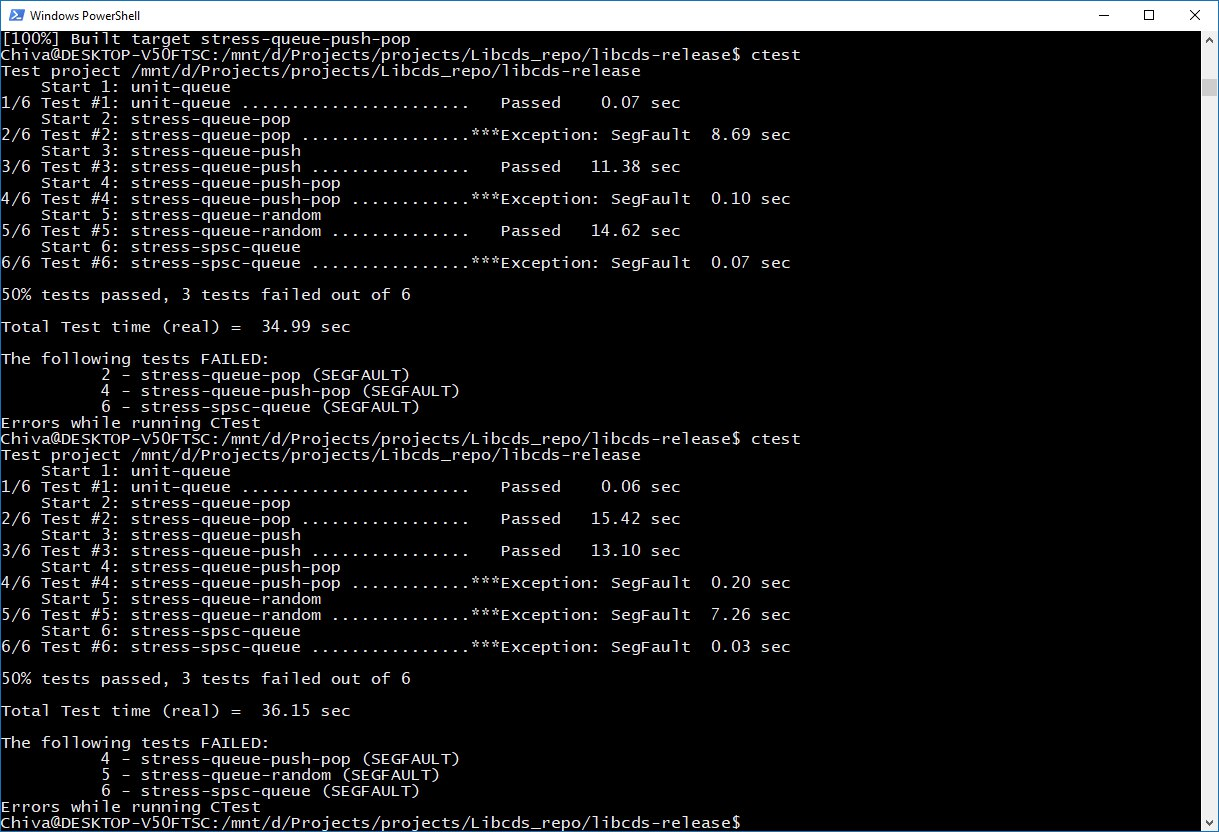Screen dimensions: 1219x832
Task: Click the 'Total Test time (real) = 36.15 sec' line
Action: coord(176,711)
